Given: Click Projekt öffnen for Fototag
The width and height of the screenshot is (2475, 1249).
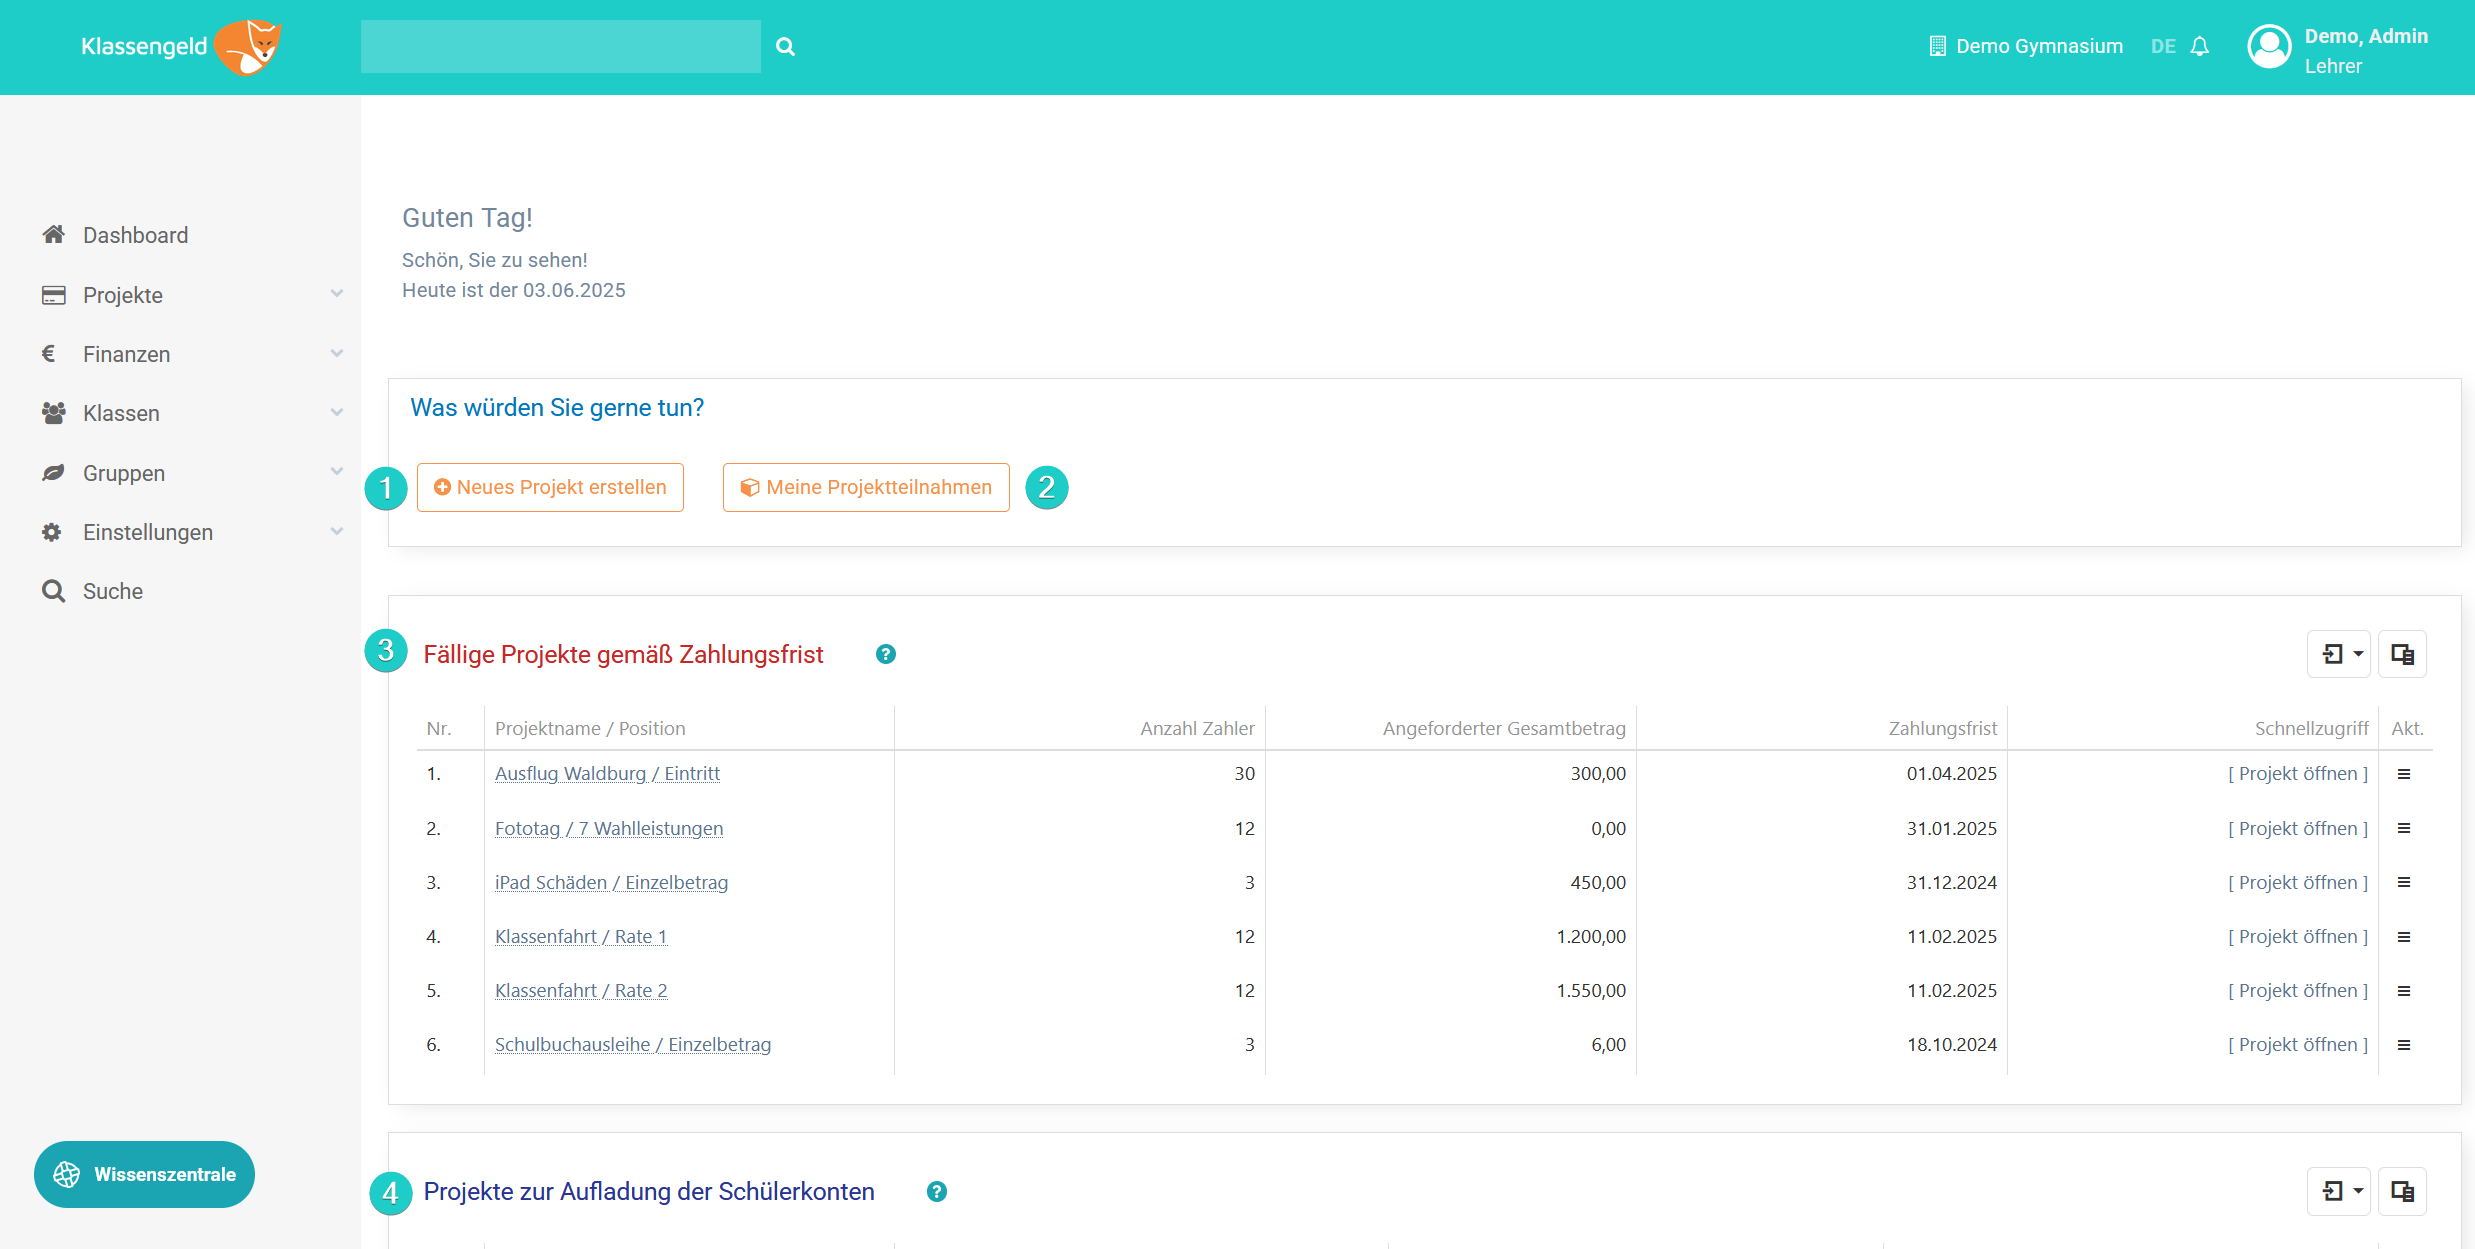Looking at the screenshot, I should [x=2298, y=828].
